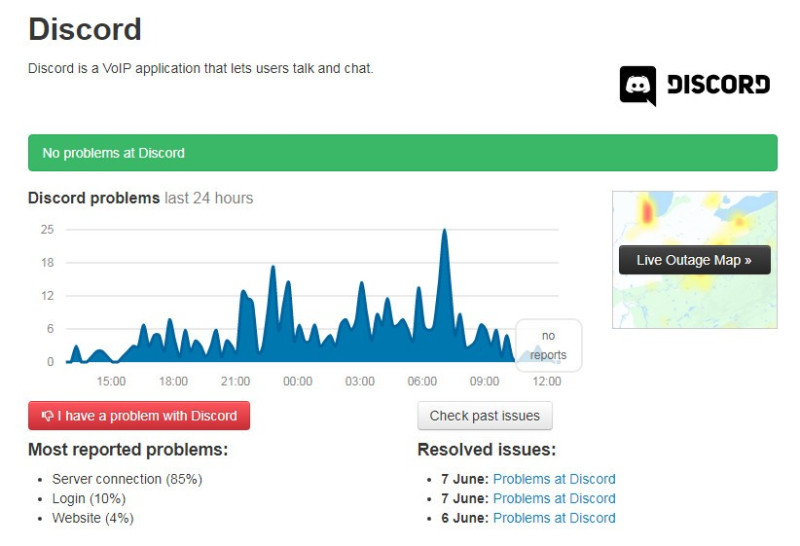Click Check past issues button
This screenshot has width=800, height=546.
[x=485, y=415]
